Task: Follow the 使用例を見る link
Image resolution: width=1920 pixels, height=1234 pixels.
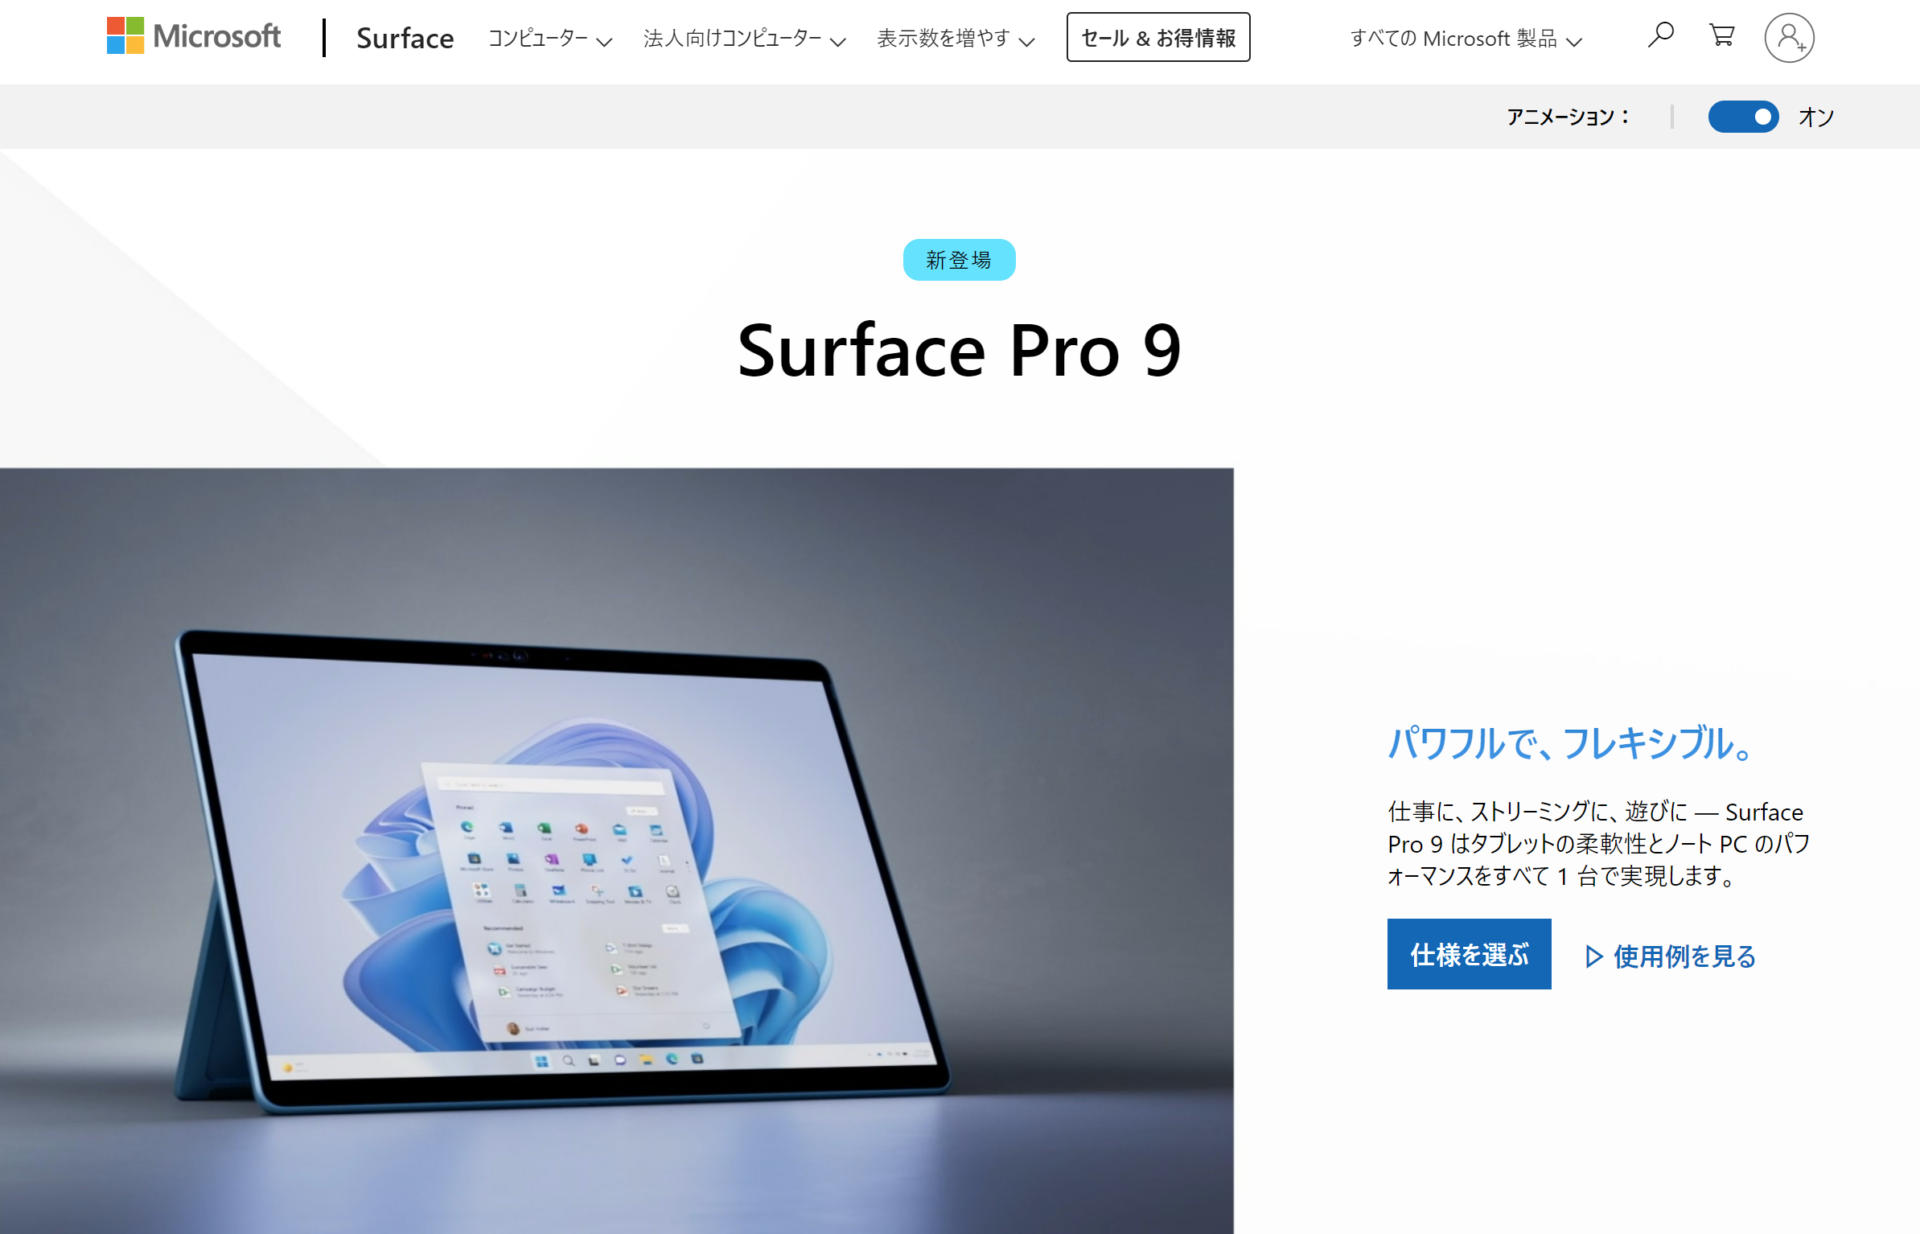Action: coord(1671,956)
